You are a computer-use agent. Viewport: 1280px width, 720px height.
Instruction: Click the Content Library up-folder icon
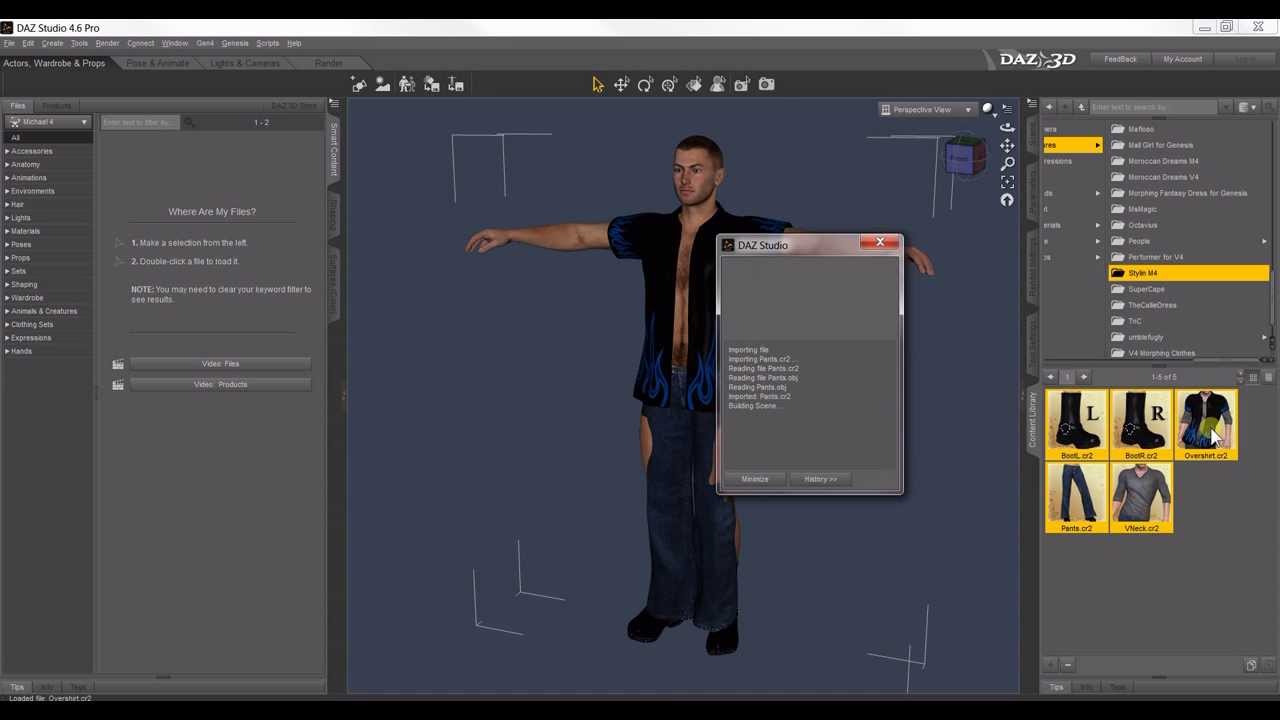tap(1081, 107)
